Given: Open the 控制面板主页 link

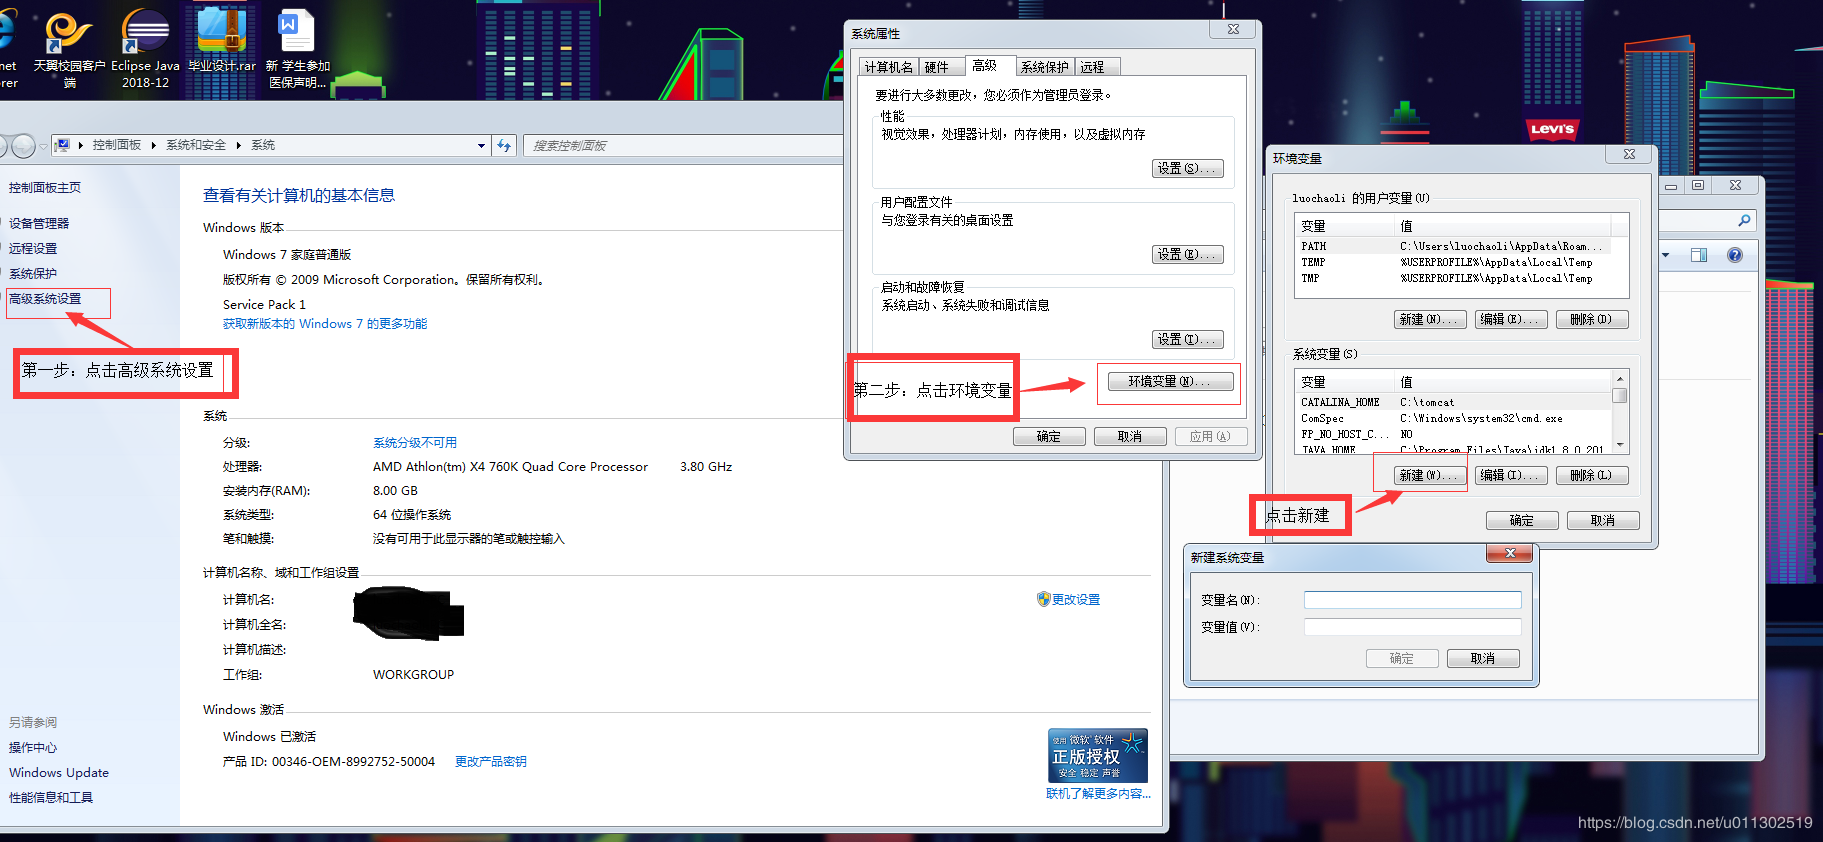Looking at the screenshot, I should (x=45, y=188).
